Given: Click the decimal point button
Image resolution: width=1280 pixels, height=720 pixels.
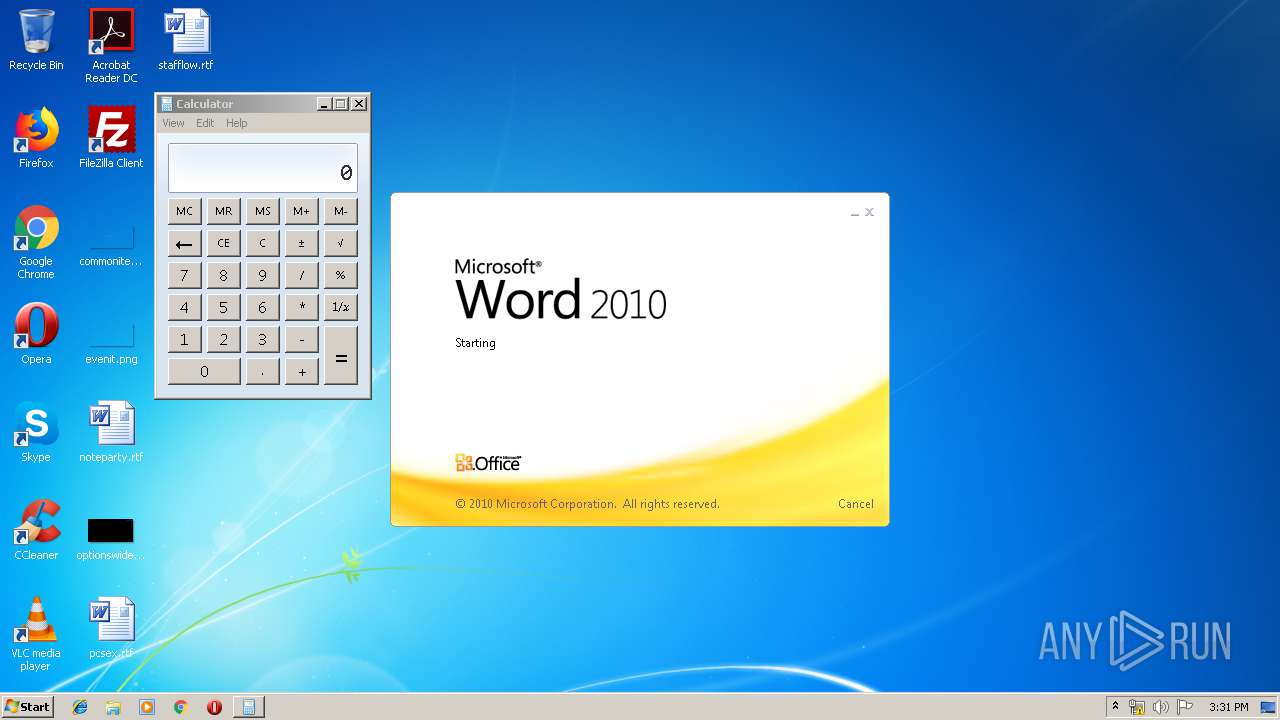Looking at the screenshot, I should click(262, 371).
